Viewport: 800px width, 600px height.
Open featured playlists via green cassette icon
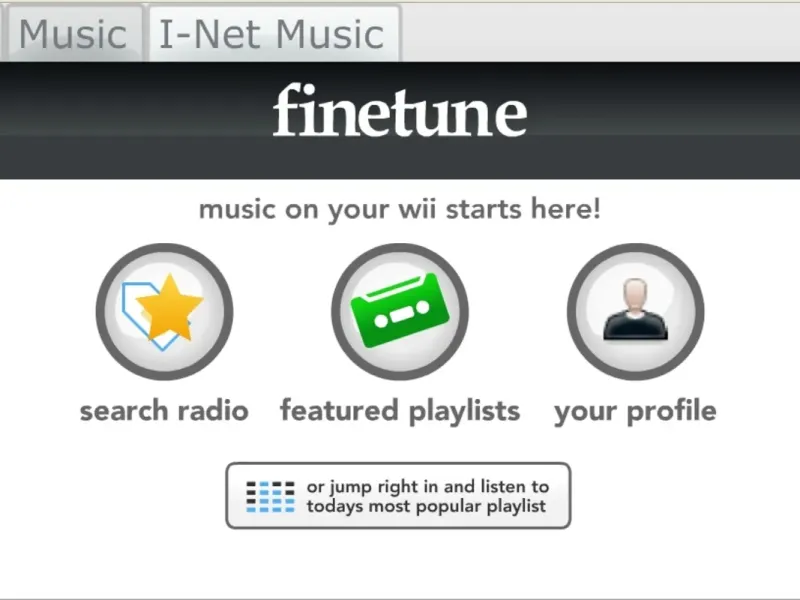pos(400,312)
